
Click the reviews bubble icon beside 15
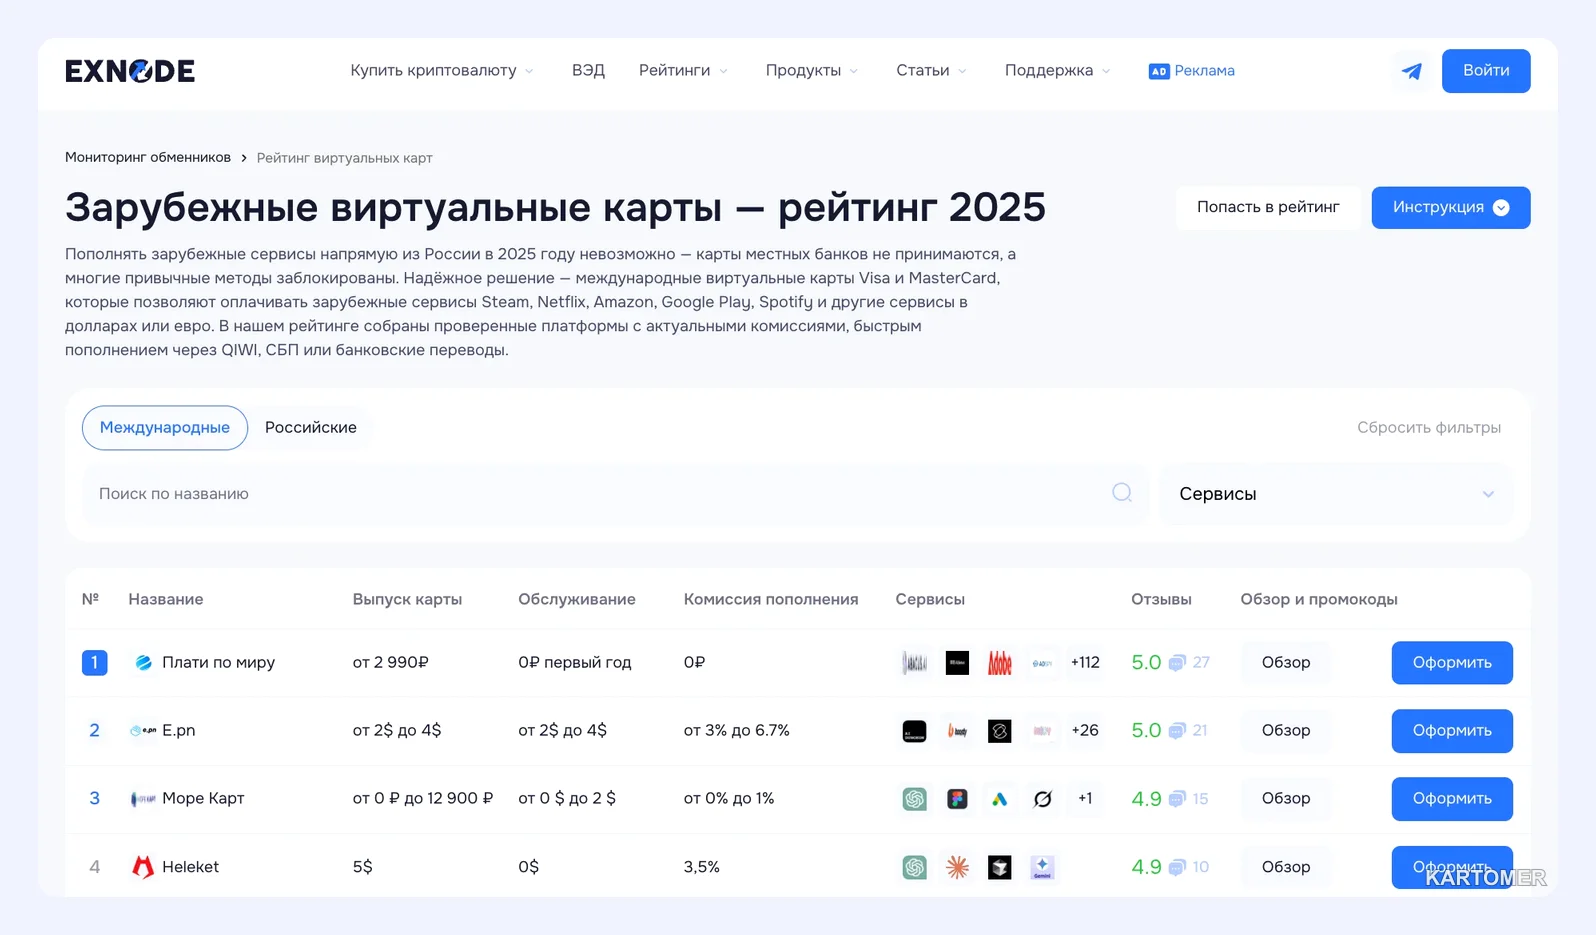[x=1177, y=799]
